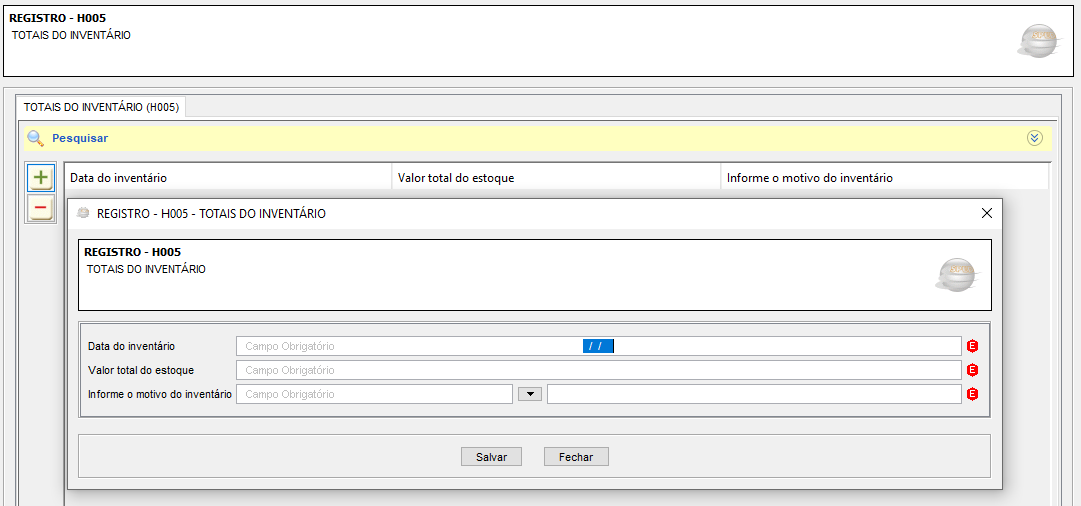Select the TOTAIS DO INVENTÁRIO (H005) tab

click(x=101, y=106)
